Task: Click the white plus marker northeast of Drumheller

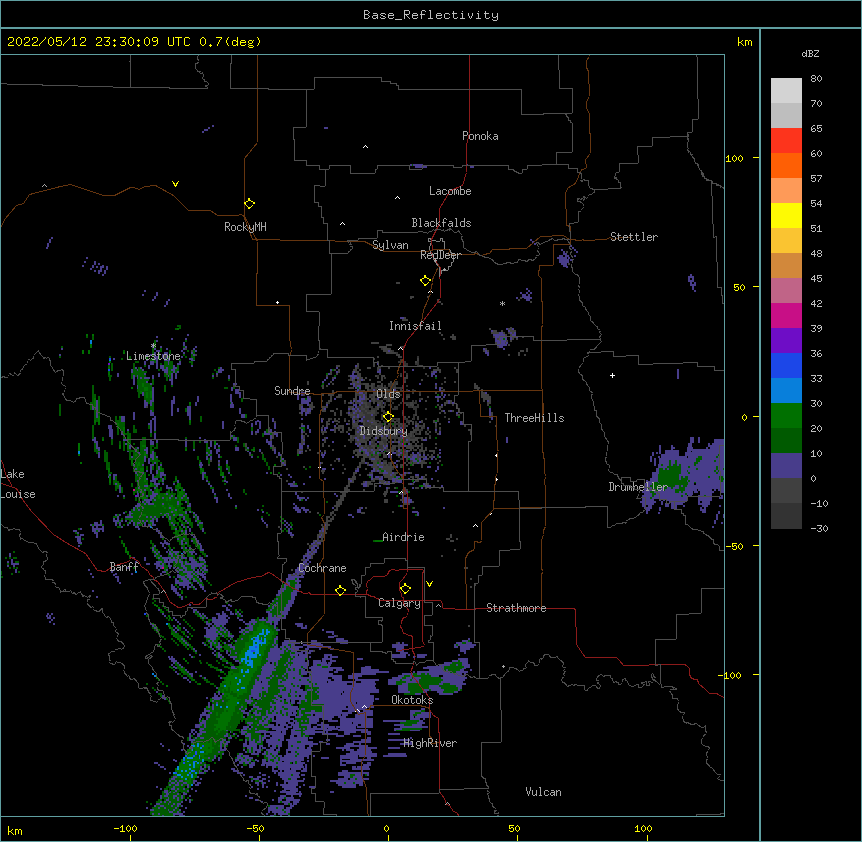Action: 612,375
